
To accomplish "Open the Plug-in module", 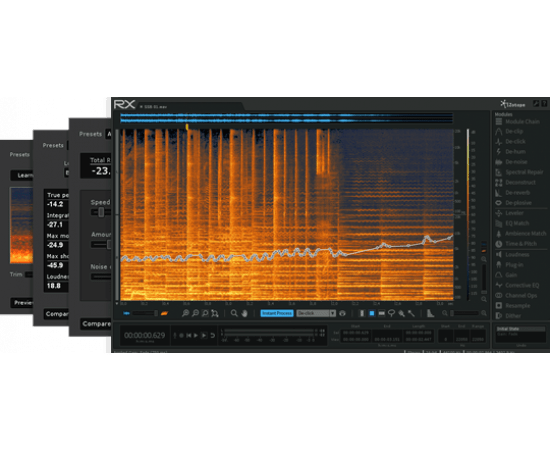I will (x=510, y=265).
